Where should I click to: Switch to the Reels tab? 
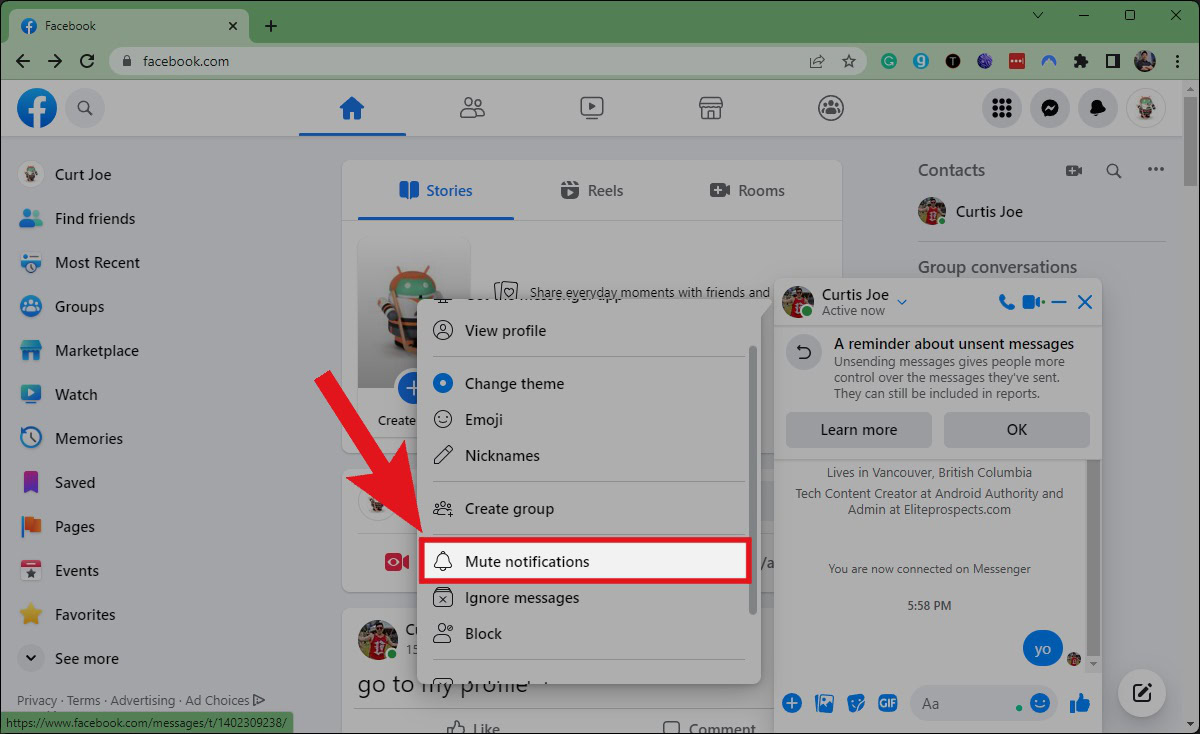tap(591, 191)
